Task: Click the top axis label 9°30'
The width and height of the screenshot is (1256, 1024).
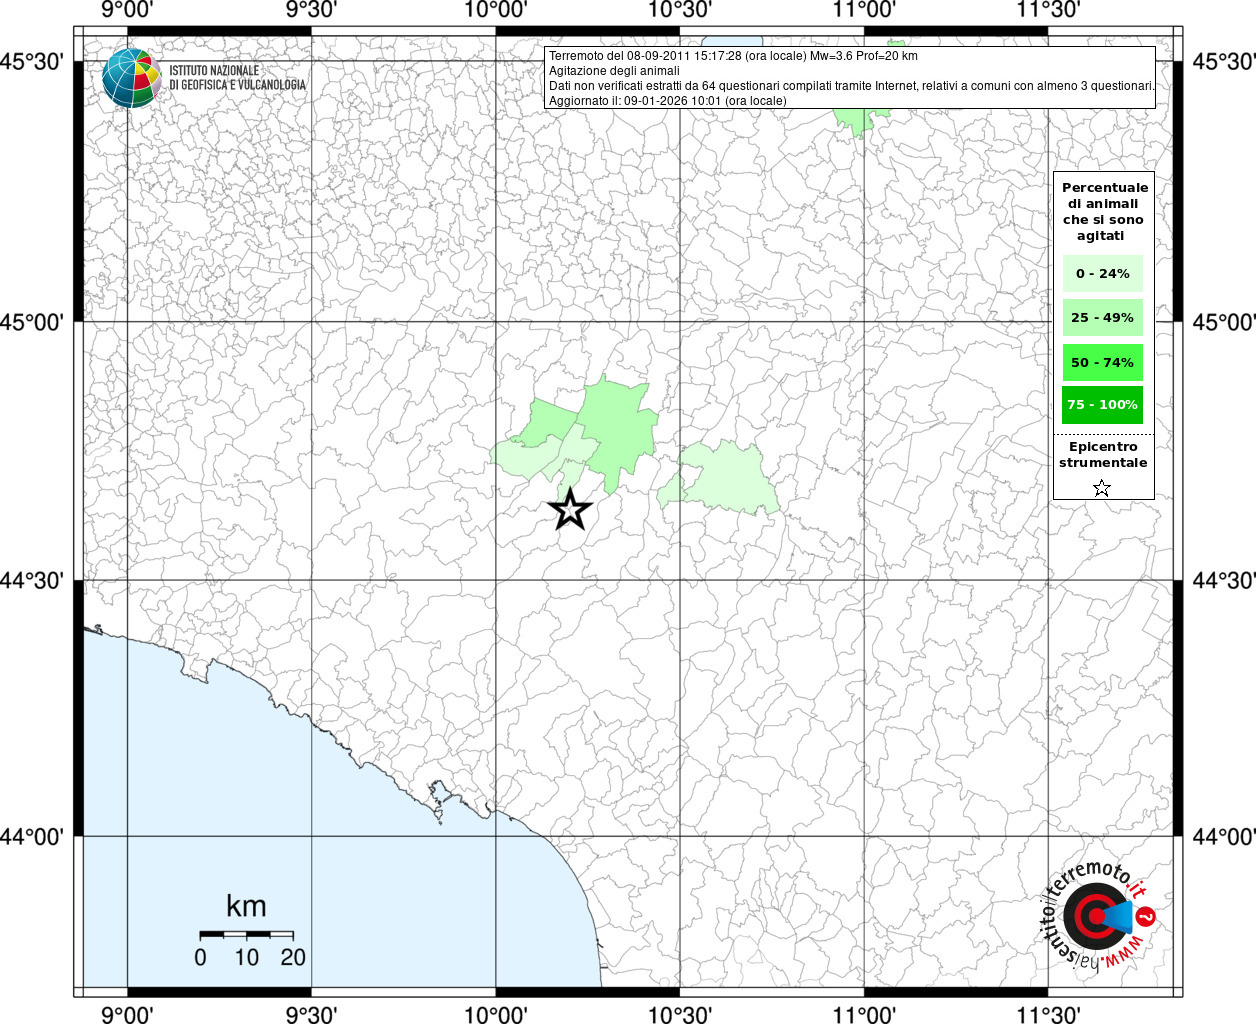Action: point(312,10)
